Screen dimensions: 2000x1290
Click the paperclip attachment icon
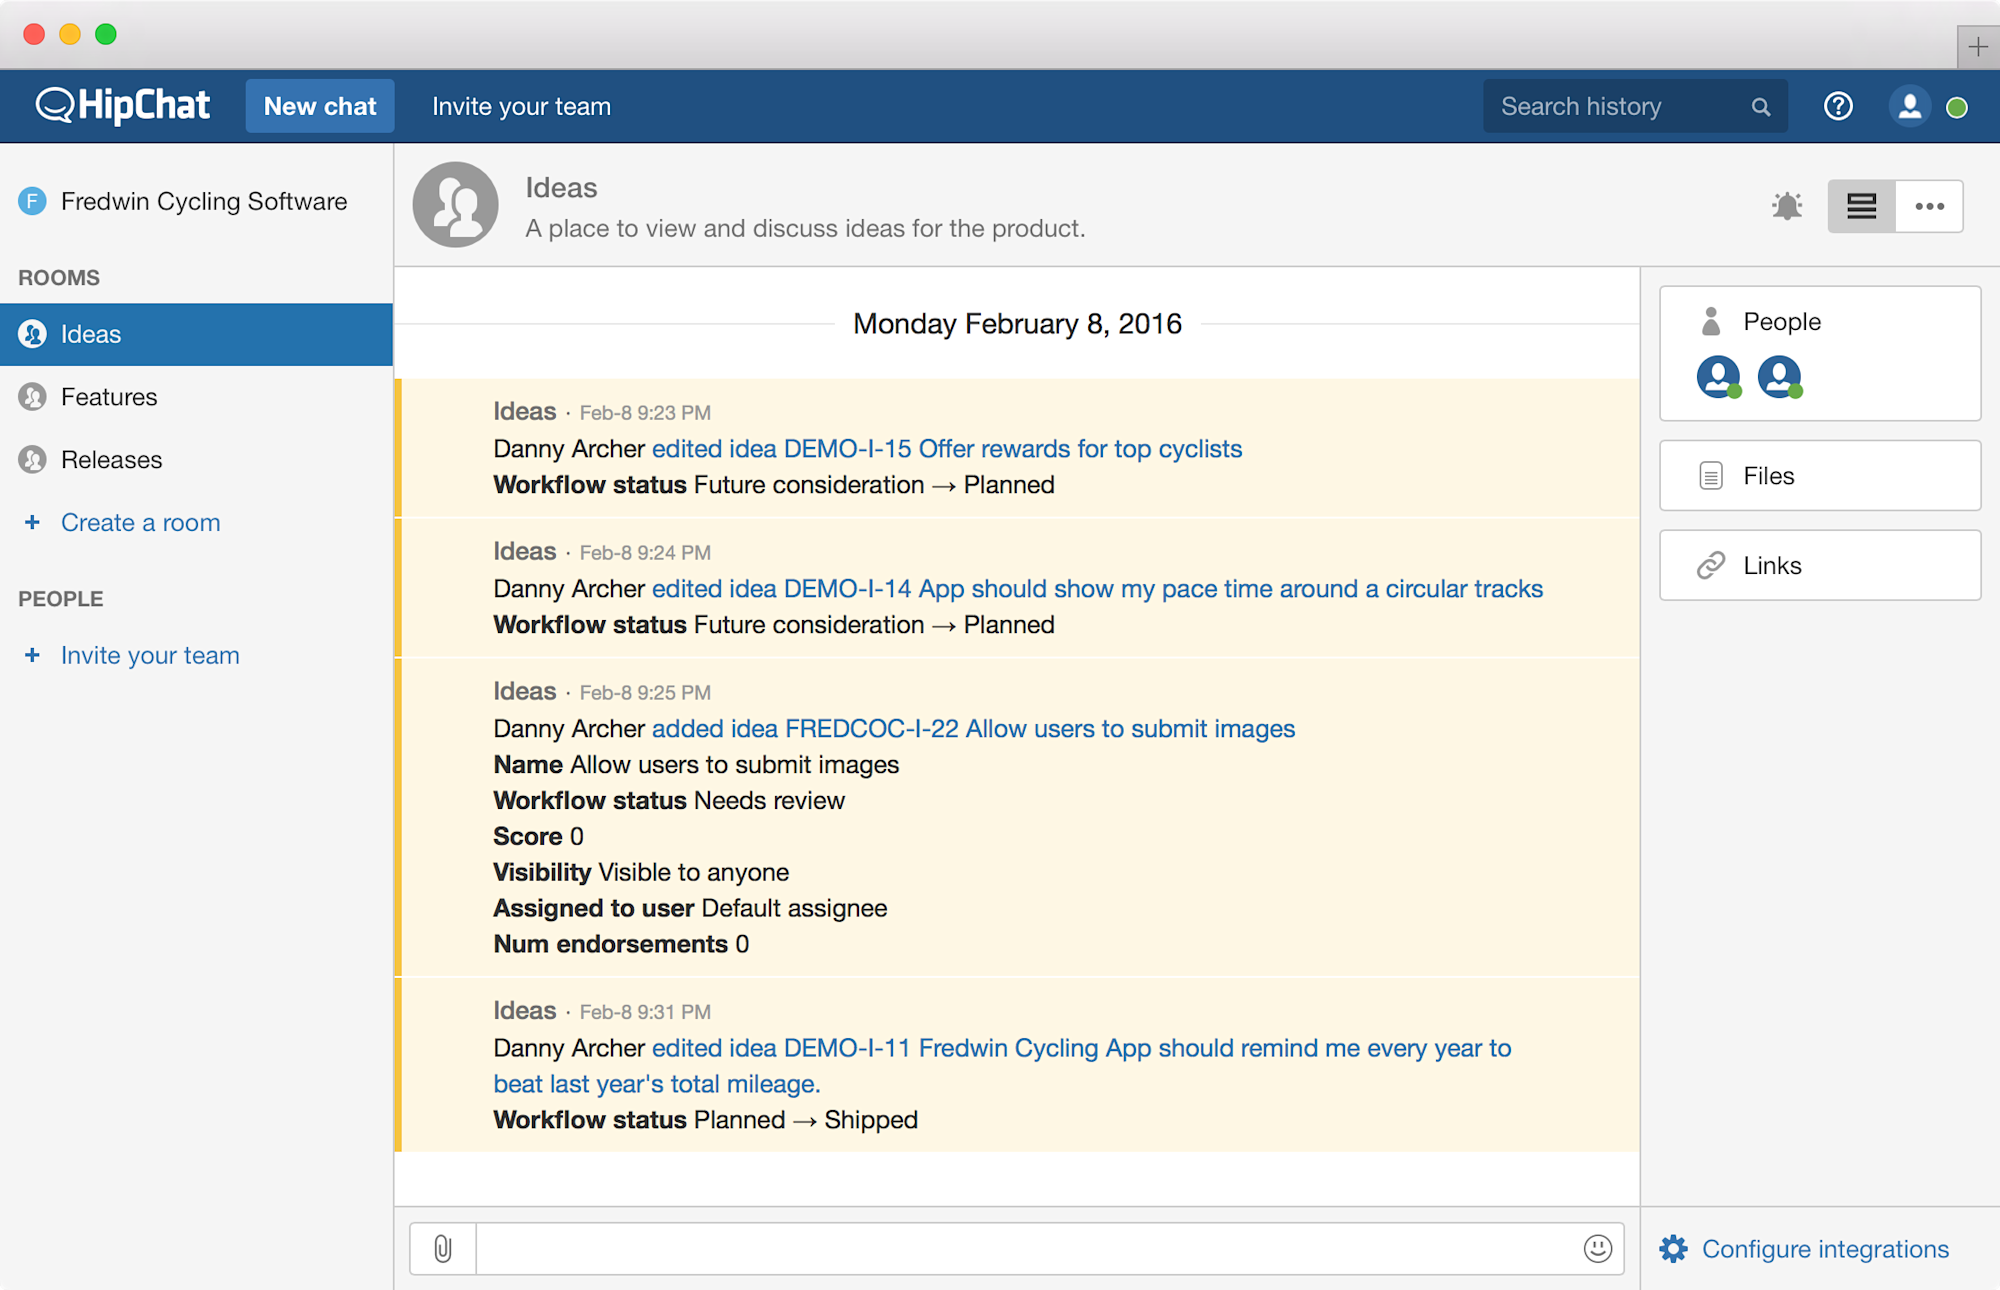[x=443, y=1248]
